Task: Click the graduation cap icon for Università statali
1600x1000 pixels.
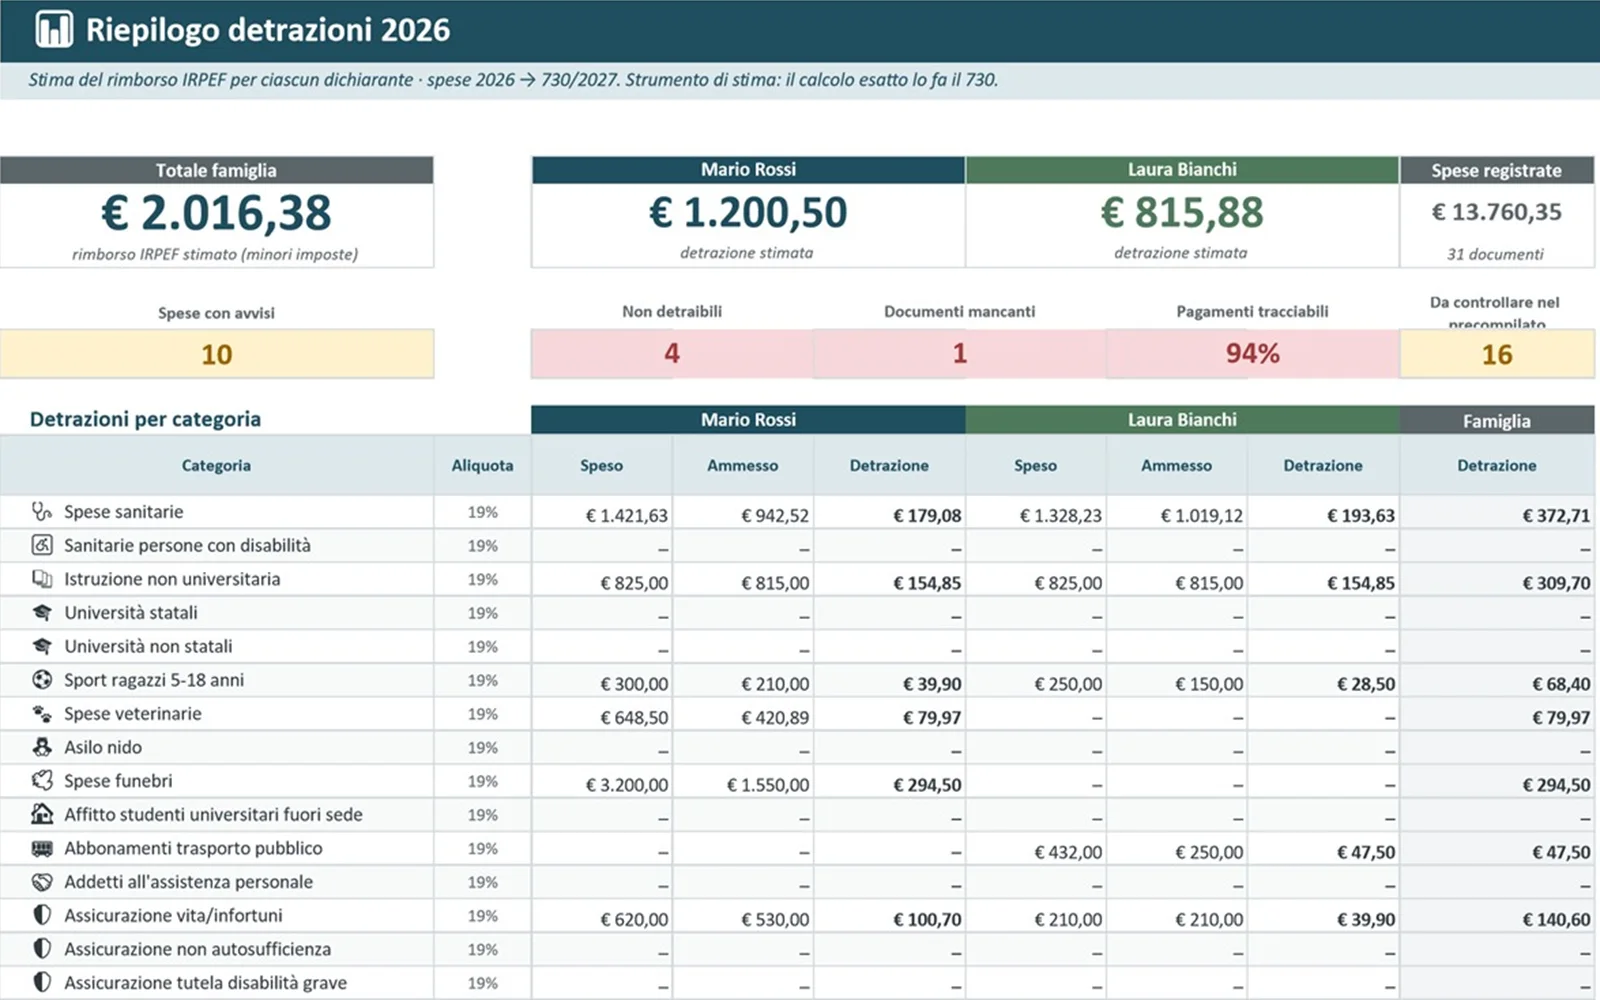Action: click(41, 612)
